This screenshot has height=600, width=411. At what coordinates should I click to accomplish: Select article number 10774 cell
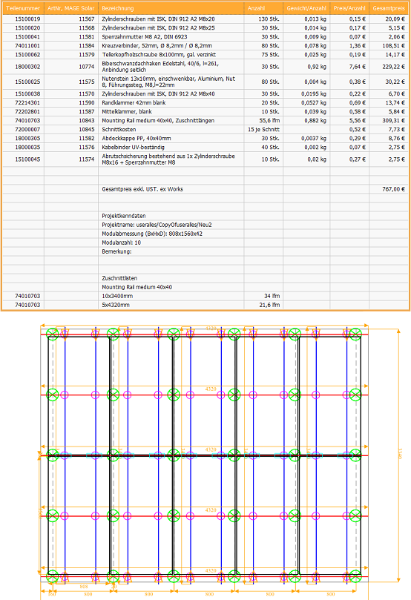pos(71,67)
